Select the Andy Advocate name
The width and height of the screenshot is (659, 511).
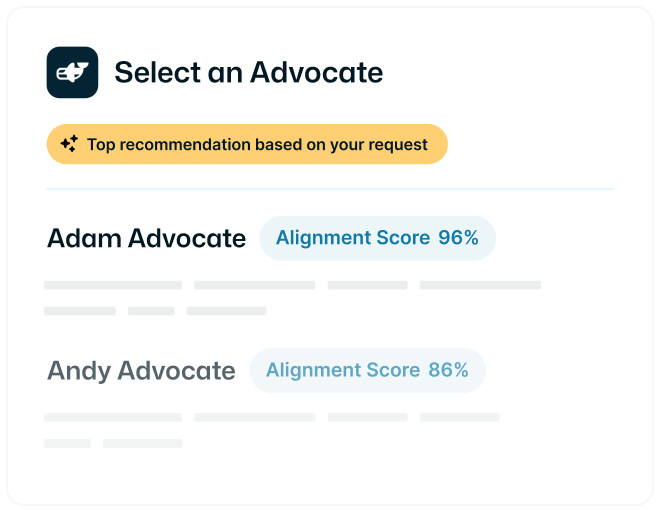pos(141,371)
